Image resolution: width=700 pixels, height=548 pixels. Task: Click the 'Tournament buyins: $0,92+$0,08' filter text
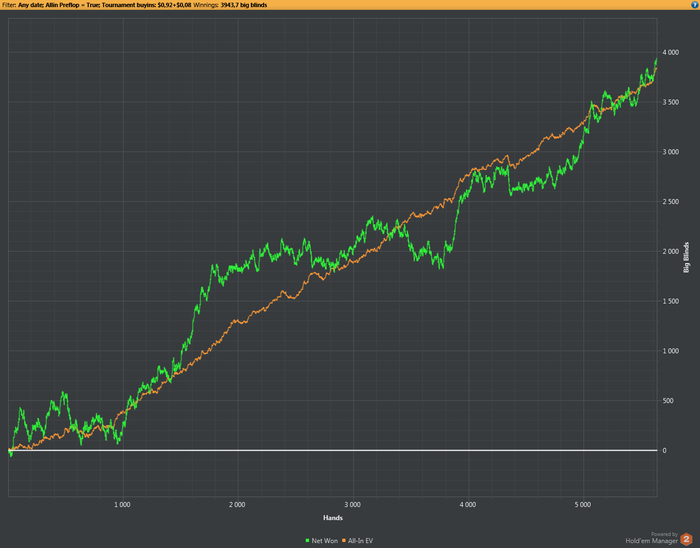click(146, 5)
